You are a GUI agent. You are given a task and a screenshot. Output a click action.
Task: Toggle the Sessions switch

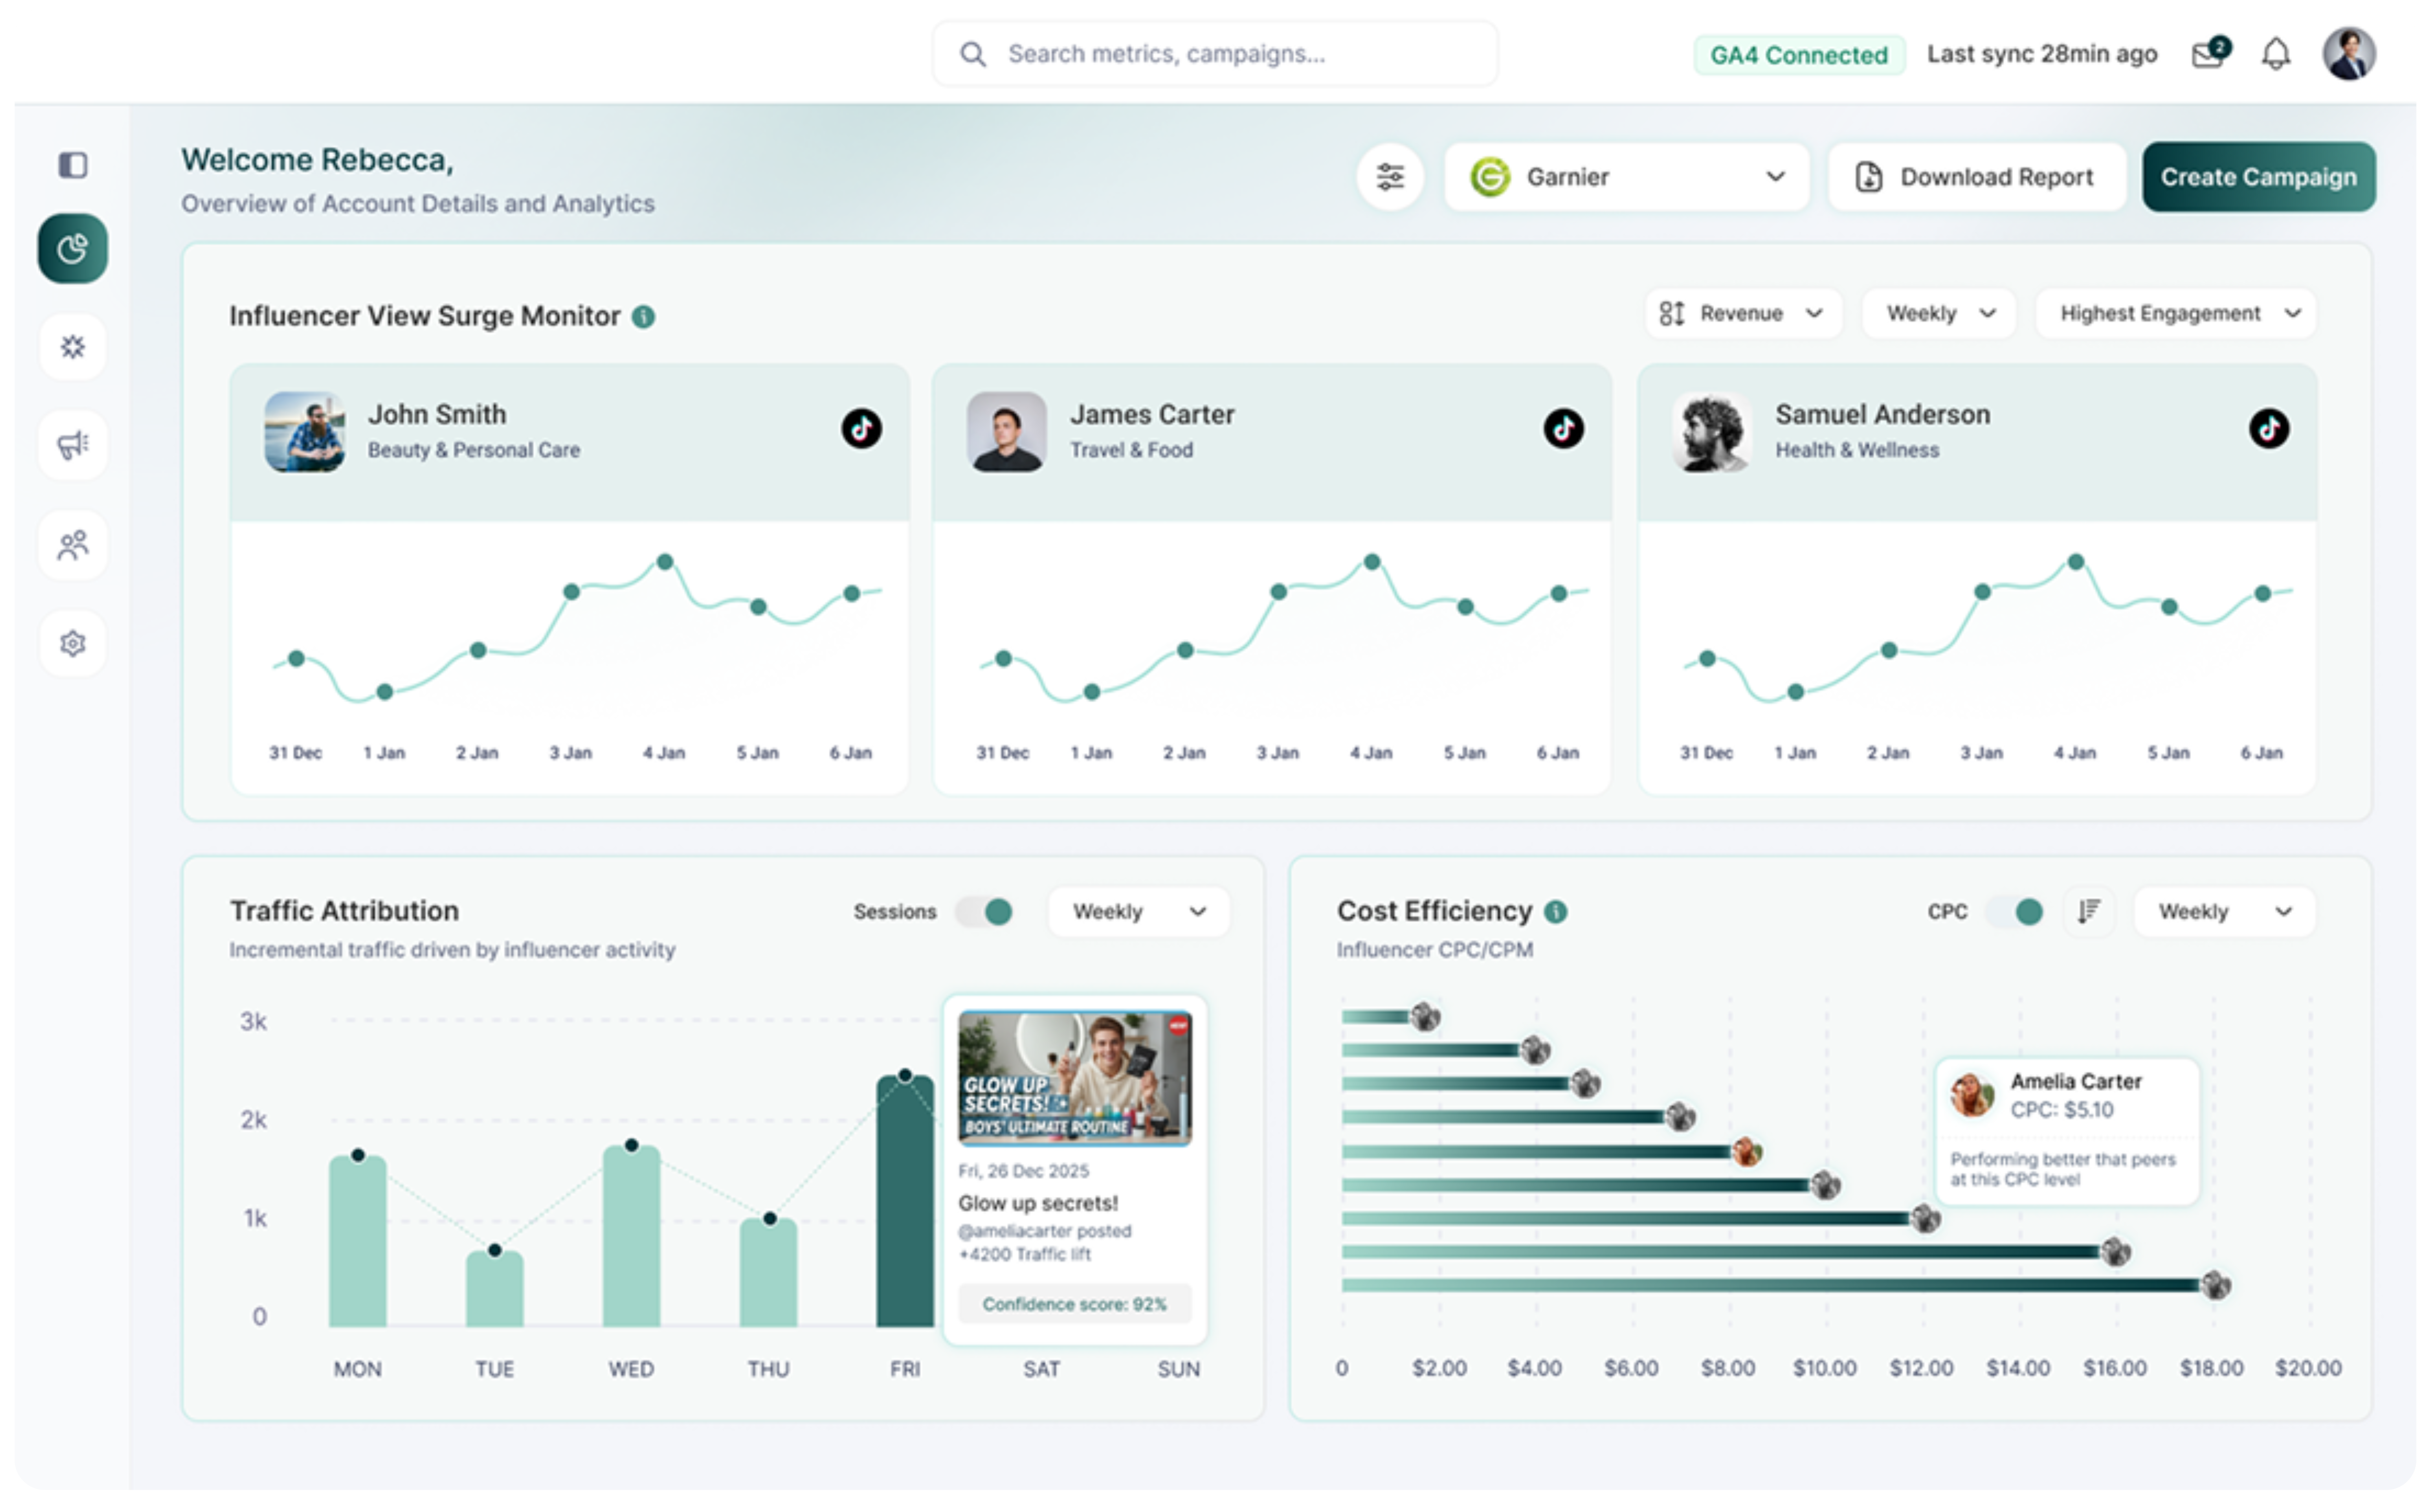pyautogui.click(x=985, y=911)
